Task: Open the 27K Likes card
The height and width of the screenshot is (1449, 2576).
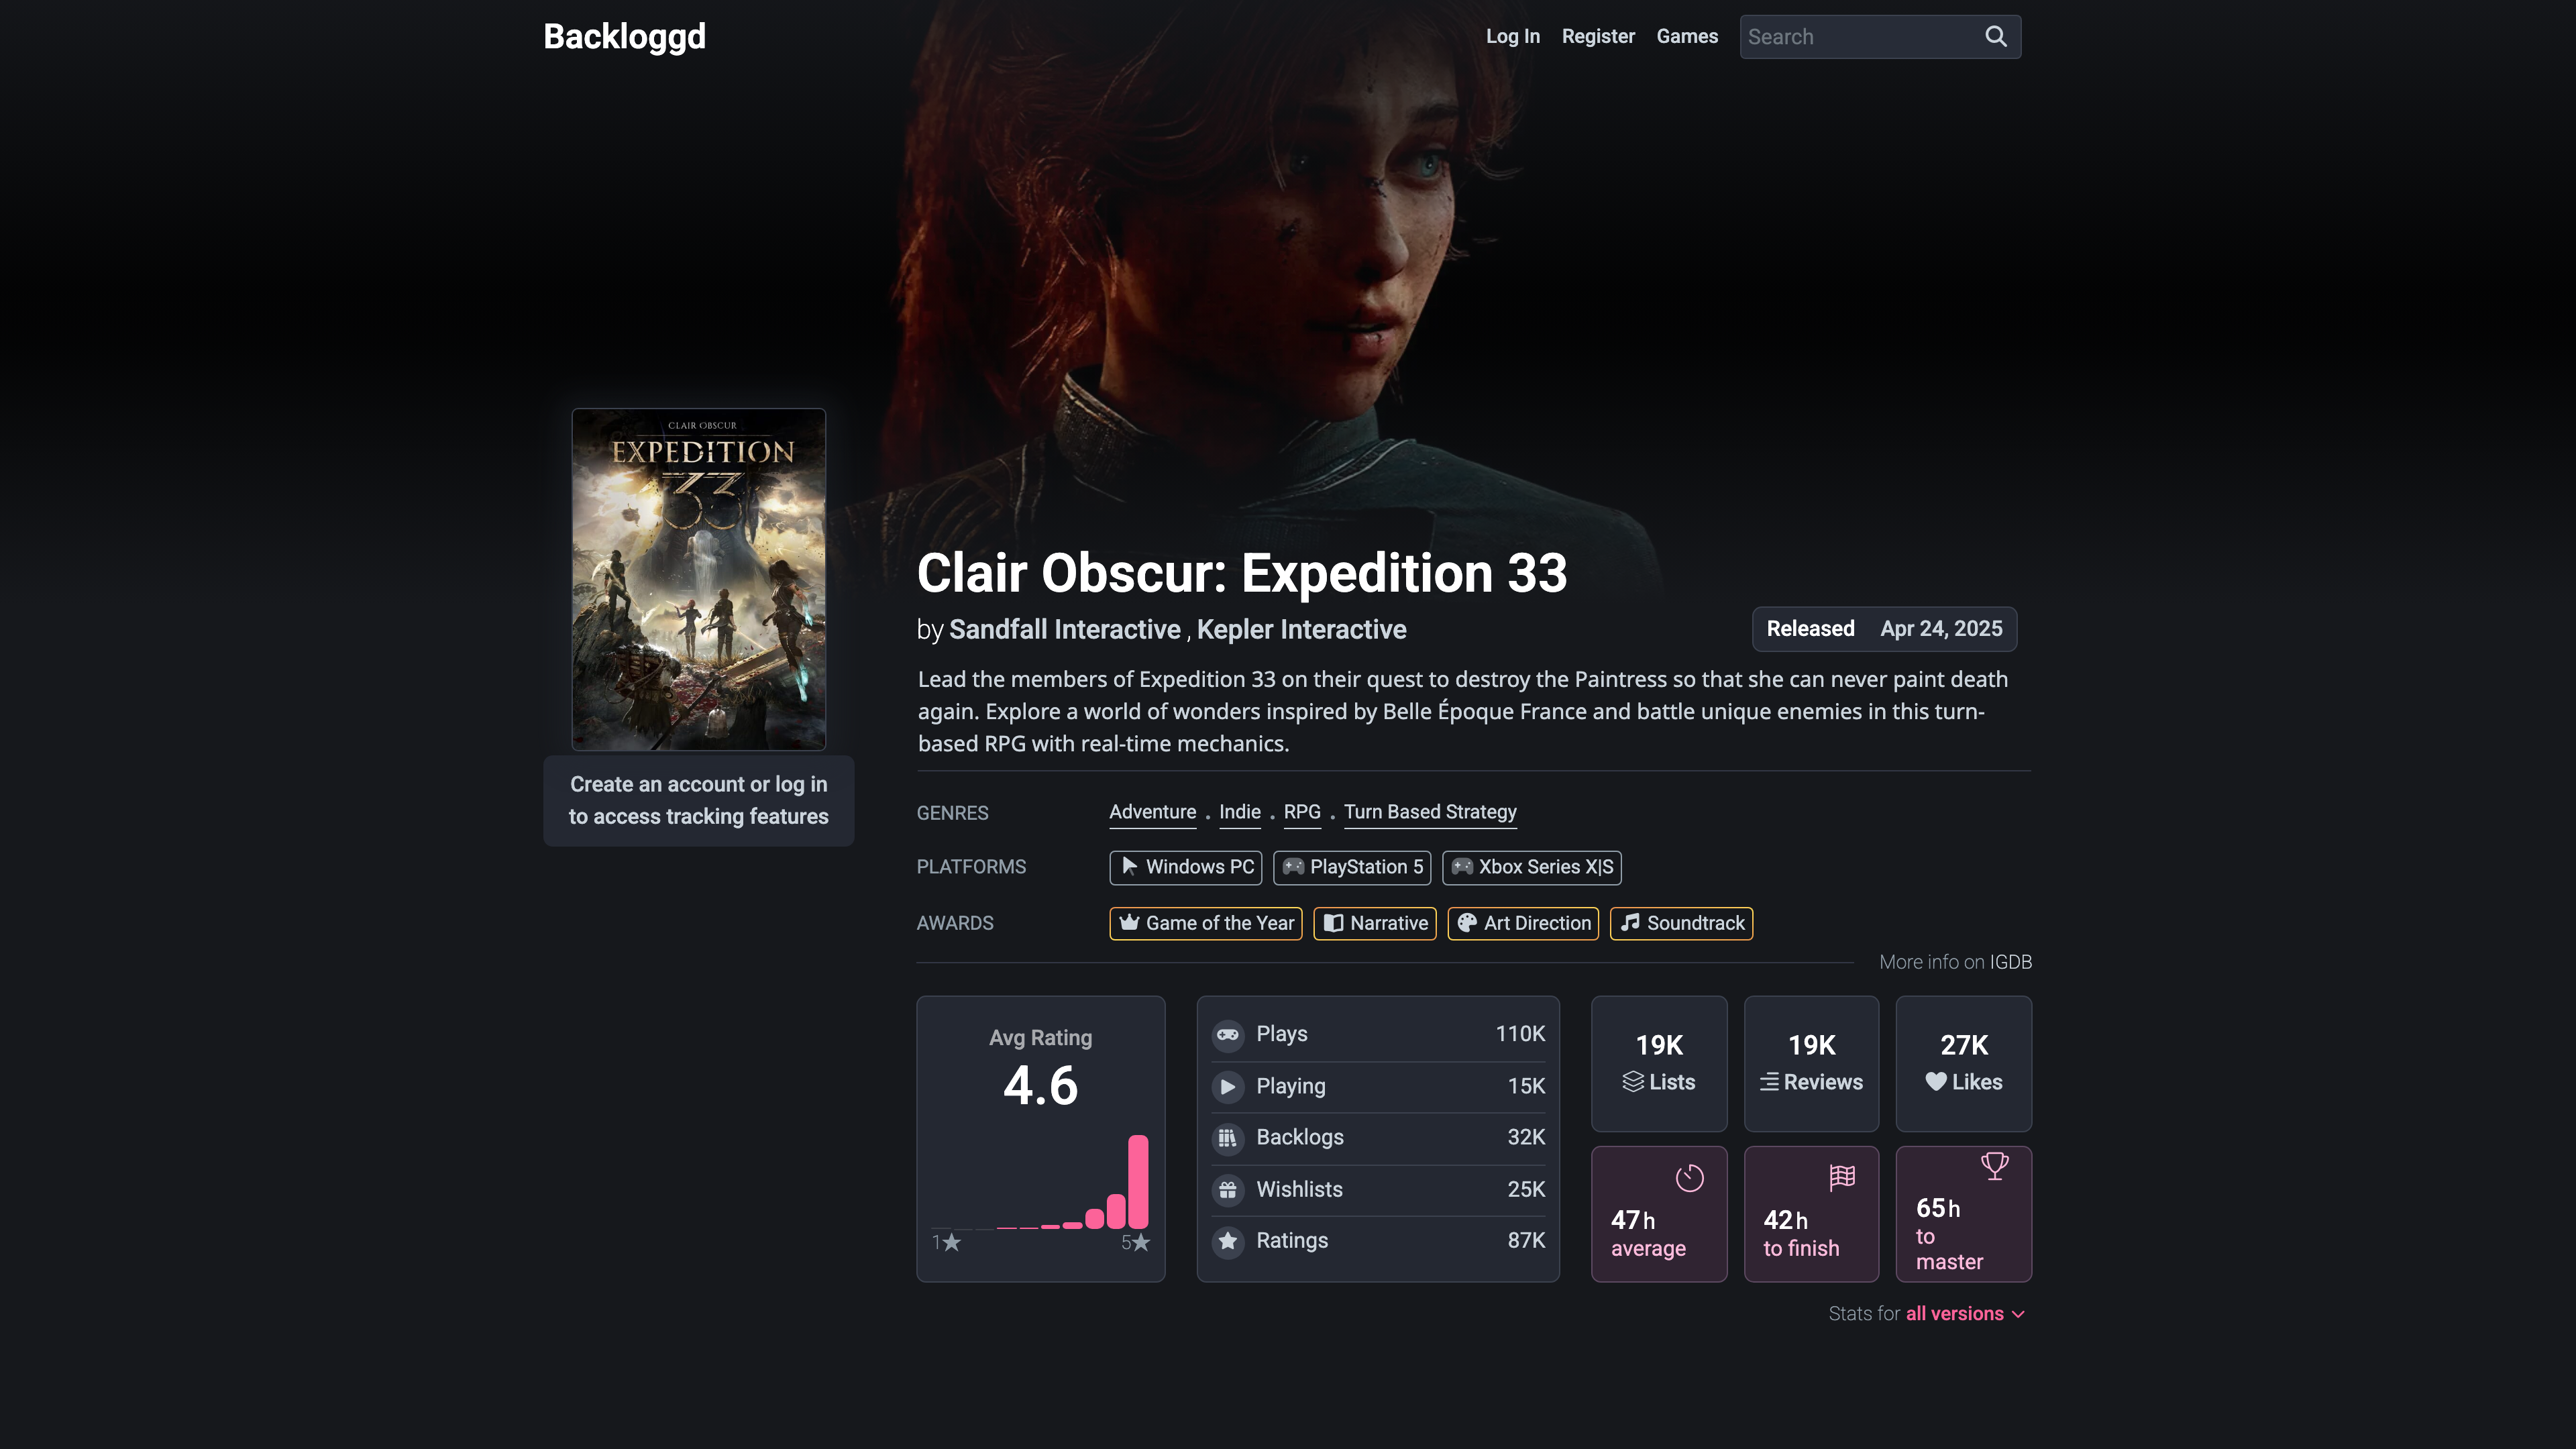Action: 1963,1063
